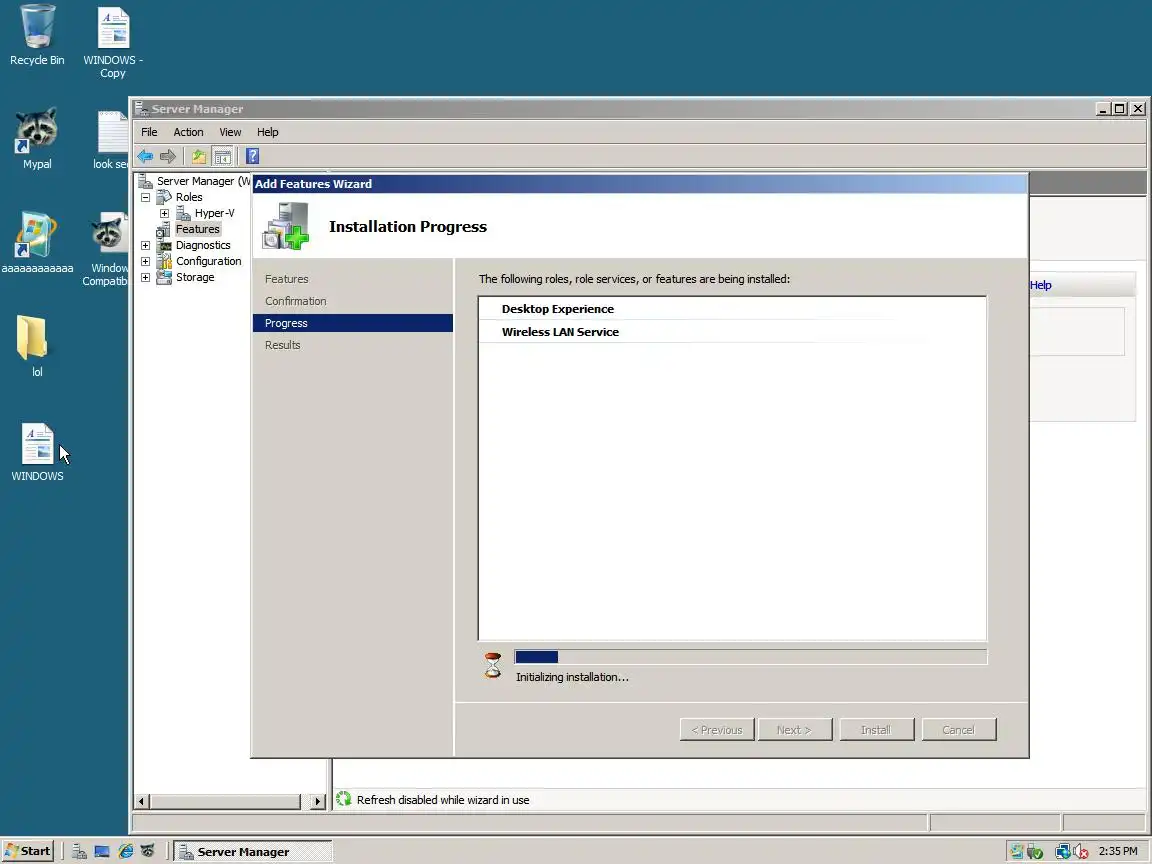Click the installation progress bar
The height and width of the screenshot is (864, 1152).
(750, 657)
